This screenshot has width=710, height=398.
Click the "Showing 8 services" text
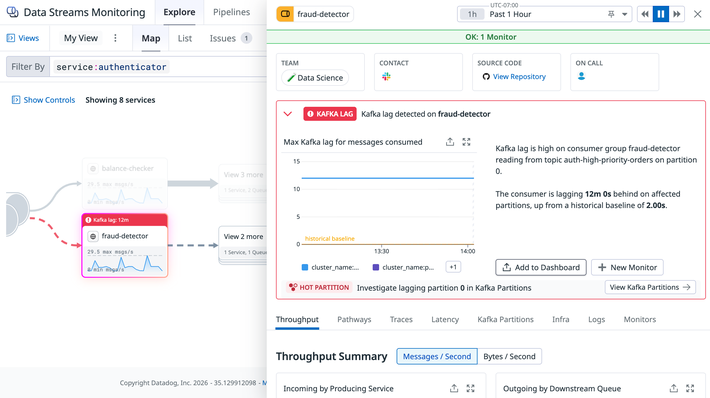coord(120,100)
